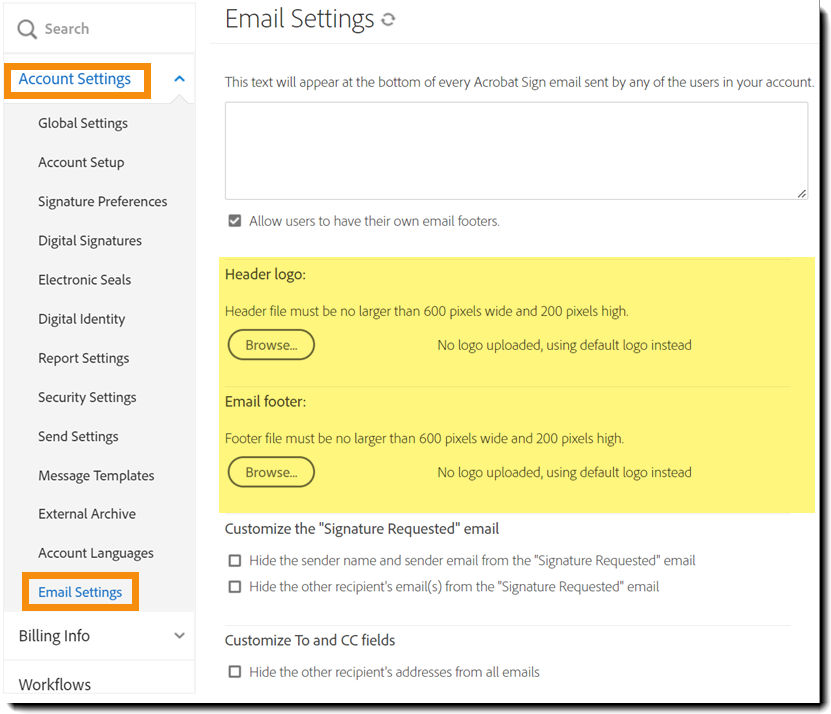Screen dimensions: 831x714
Task: Toggle Allow users to have own email footers
Action: point(235,221)
